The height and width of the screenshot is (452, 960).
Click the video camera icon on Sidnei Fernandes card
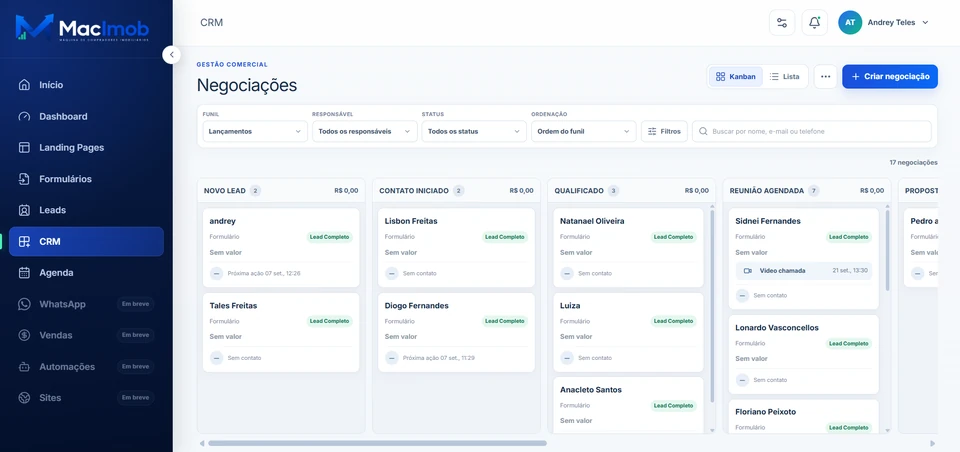click(748, 271)
